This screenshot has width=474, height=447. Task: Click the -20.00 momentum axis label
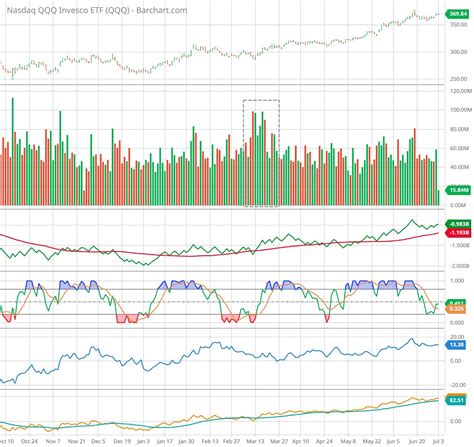tap(457, 385)
